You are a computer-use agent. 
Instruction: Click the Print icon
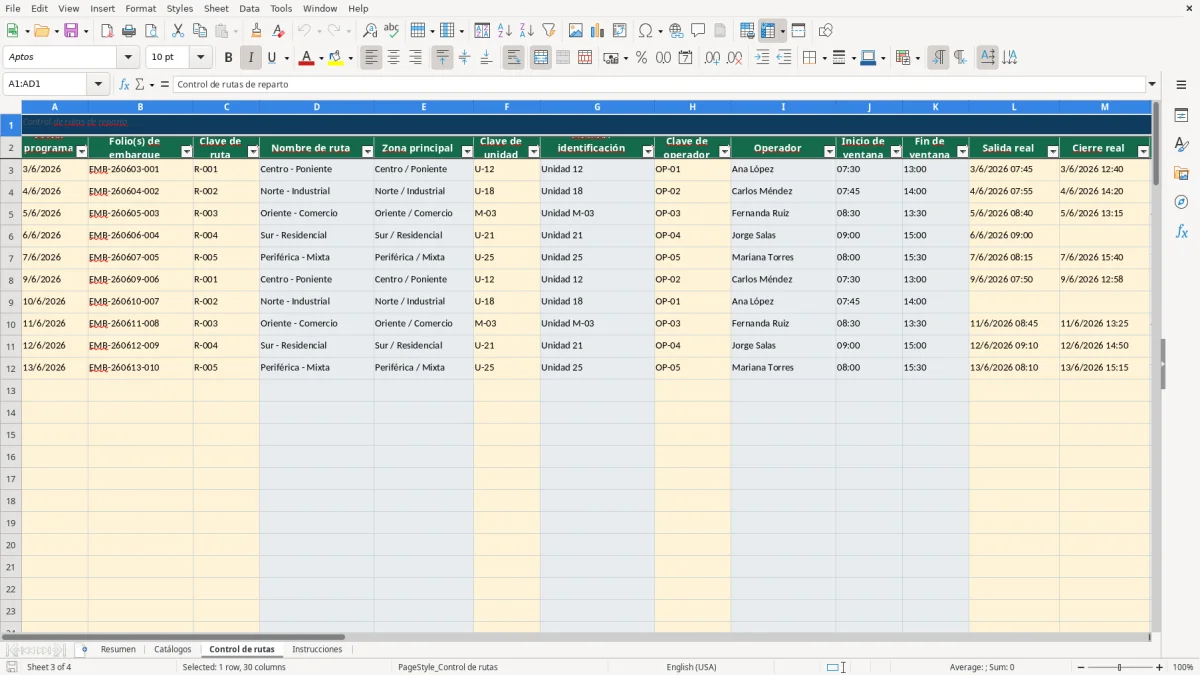point(129,31)
